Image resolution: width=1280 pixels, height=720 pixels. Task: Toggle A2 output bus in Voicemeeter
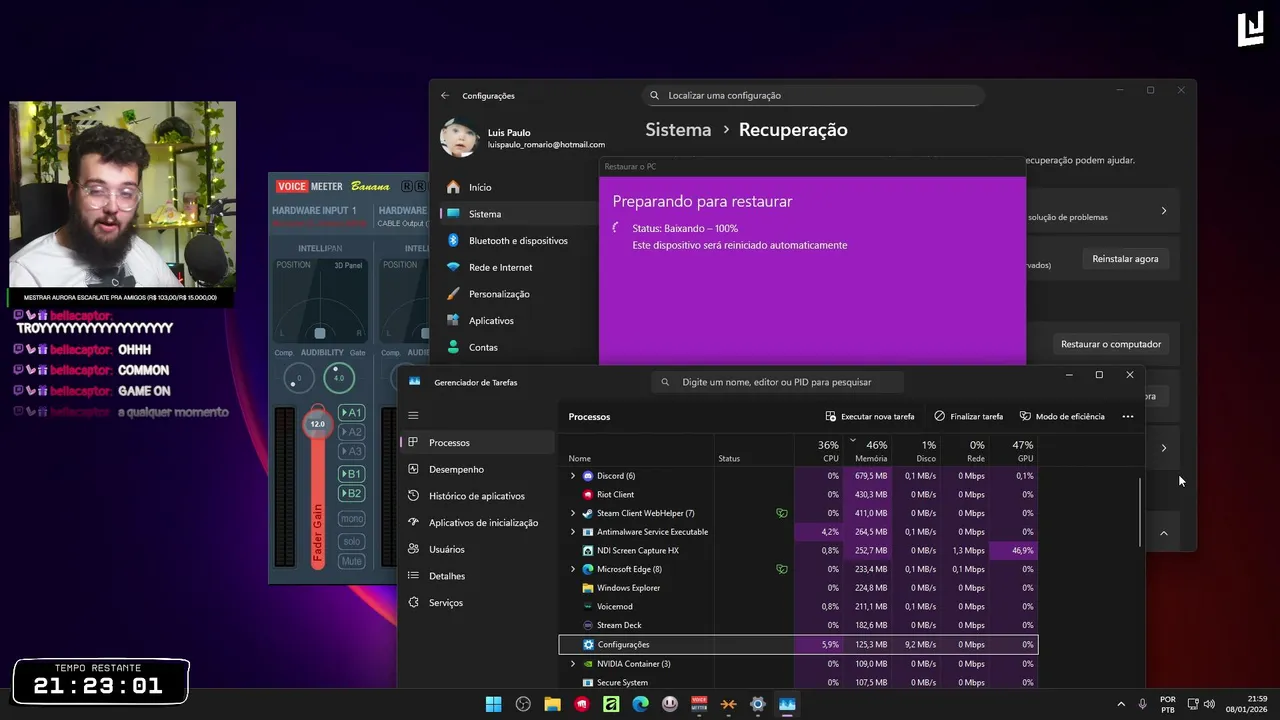pos(351,432)
